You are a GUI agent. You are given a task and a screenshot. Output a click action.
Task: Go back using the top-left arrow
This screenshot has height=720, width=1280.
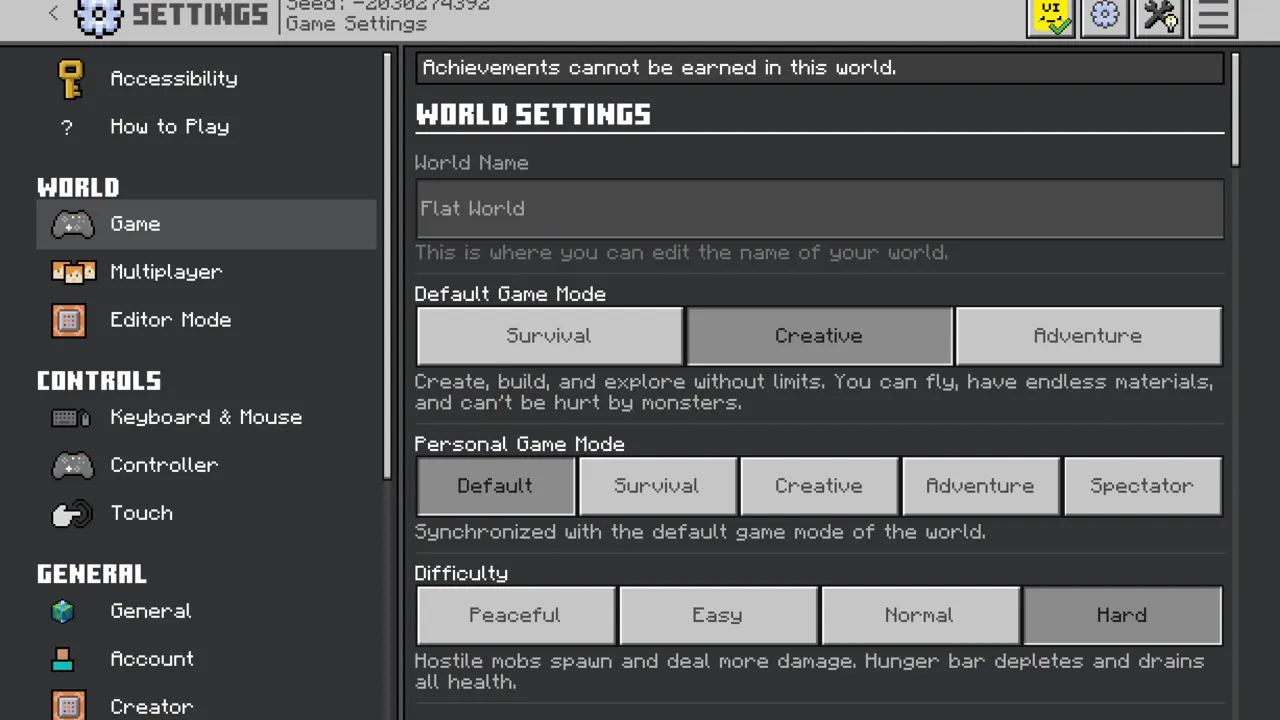pyautogui.click(x=53, y=13)
